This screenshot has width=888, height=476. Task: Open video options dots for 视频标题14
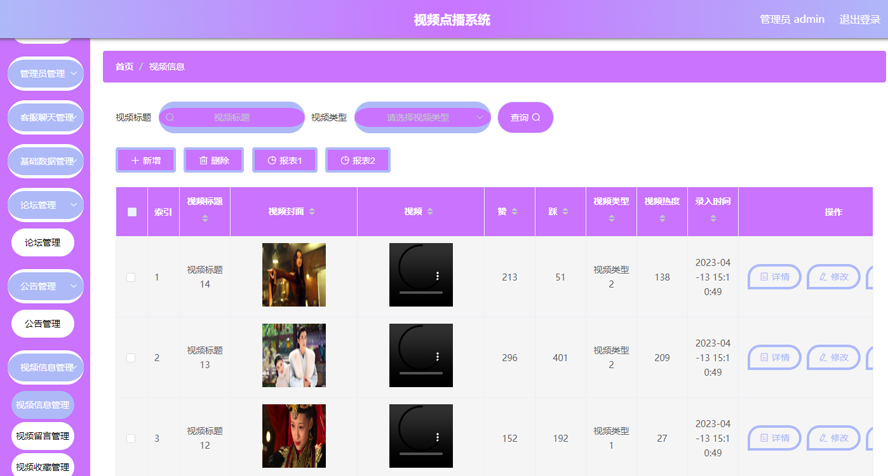pyautogui.click(x=437, y=276)
